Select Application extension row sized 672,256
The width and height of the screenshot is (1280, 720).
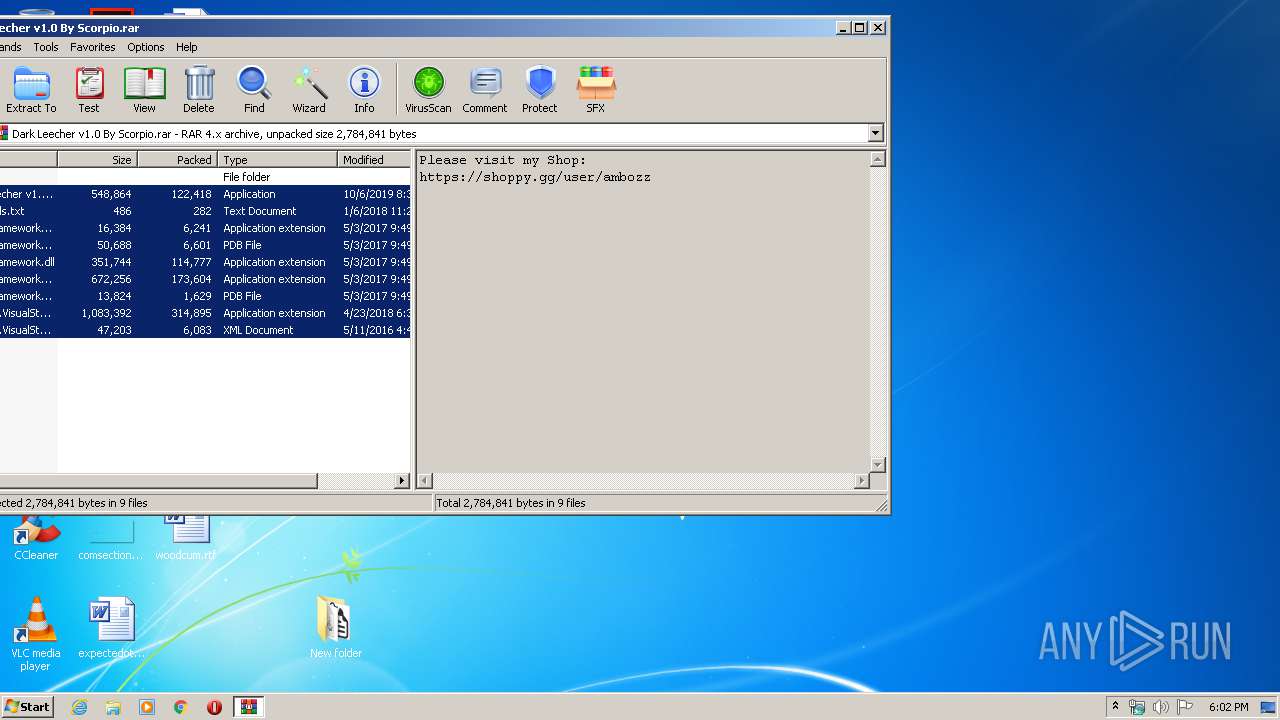pyautogui.click(x=205, y=279)
